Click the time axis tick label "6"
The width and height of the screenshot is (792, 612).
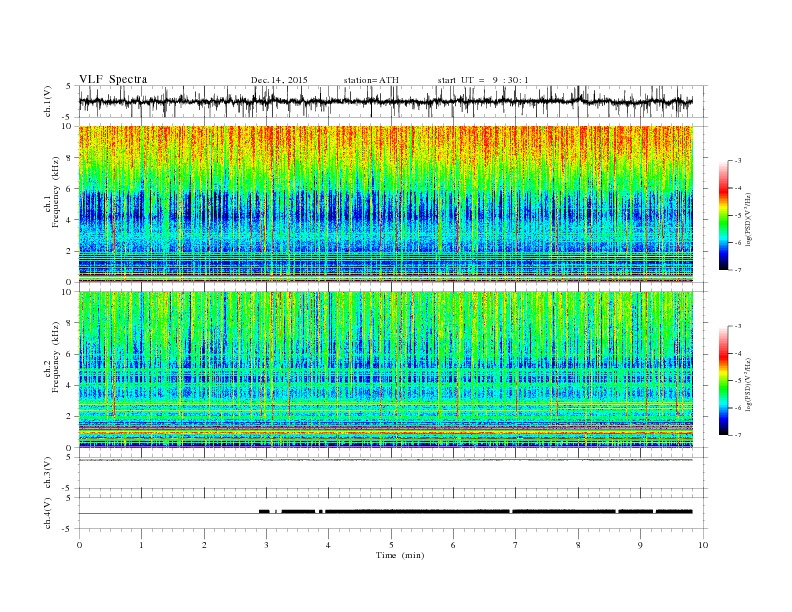point(454,545)
